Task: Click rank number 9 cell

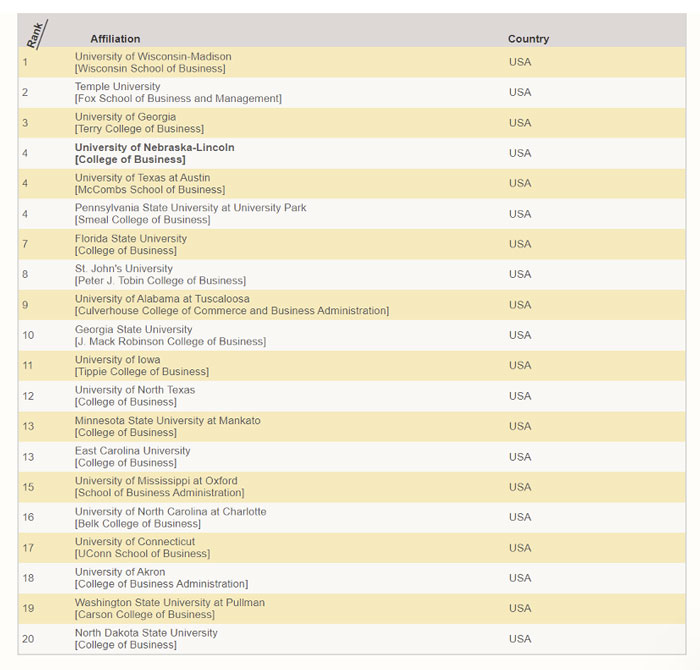Action: (25, 305)
